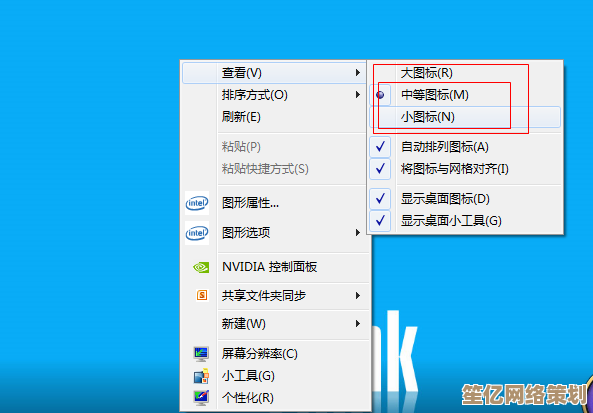The width and height of the screenshot is (593, 413).
Task: Select 小图标(N) small icons
Action: point(465,116)
